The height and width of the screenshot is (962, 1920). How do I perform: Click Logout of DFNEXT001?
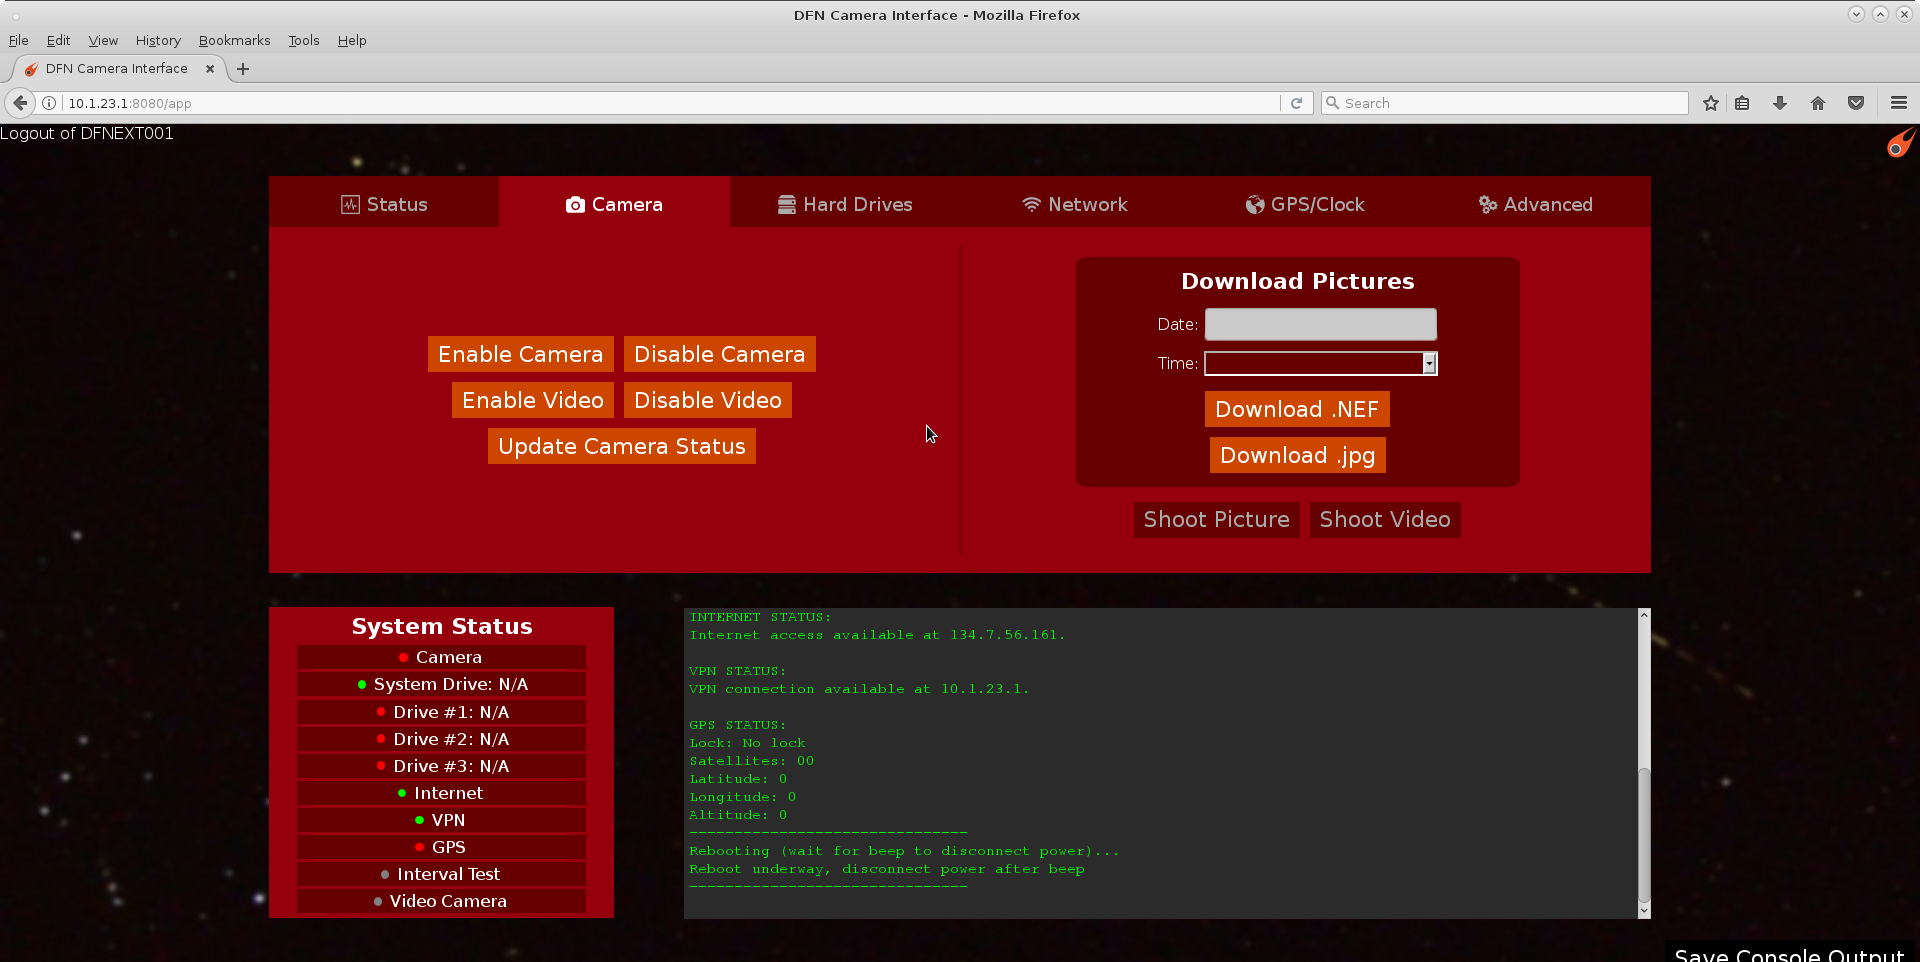point(87,133)
